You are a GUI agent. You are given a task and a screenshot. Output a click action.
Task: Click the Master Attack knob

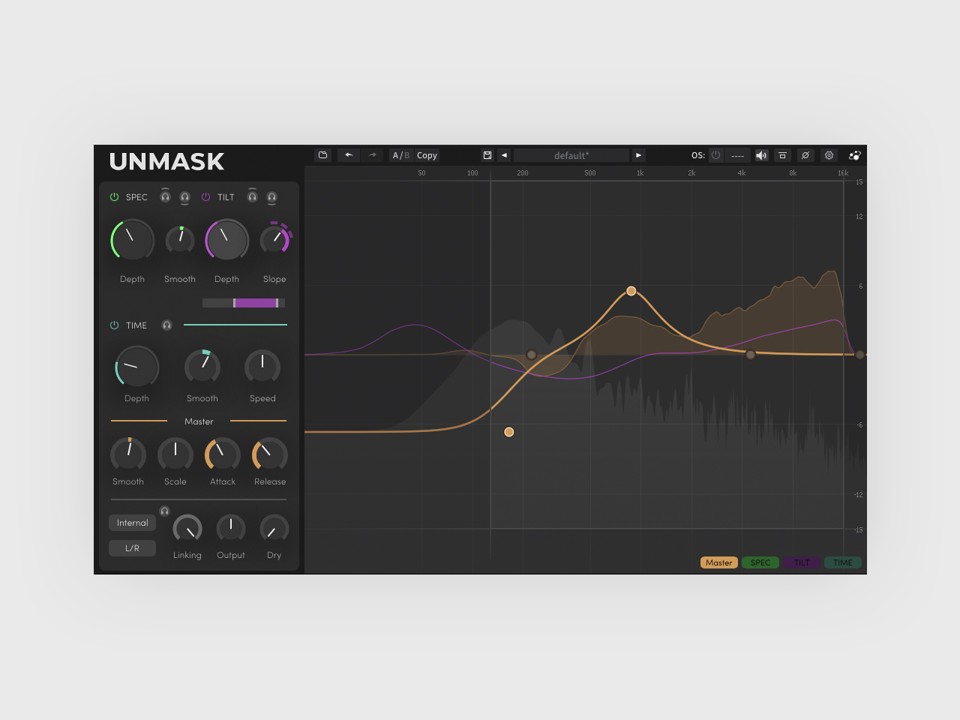[x=222, y=455]
